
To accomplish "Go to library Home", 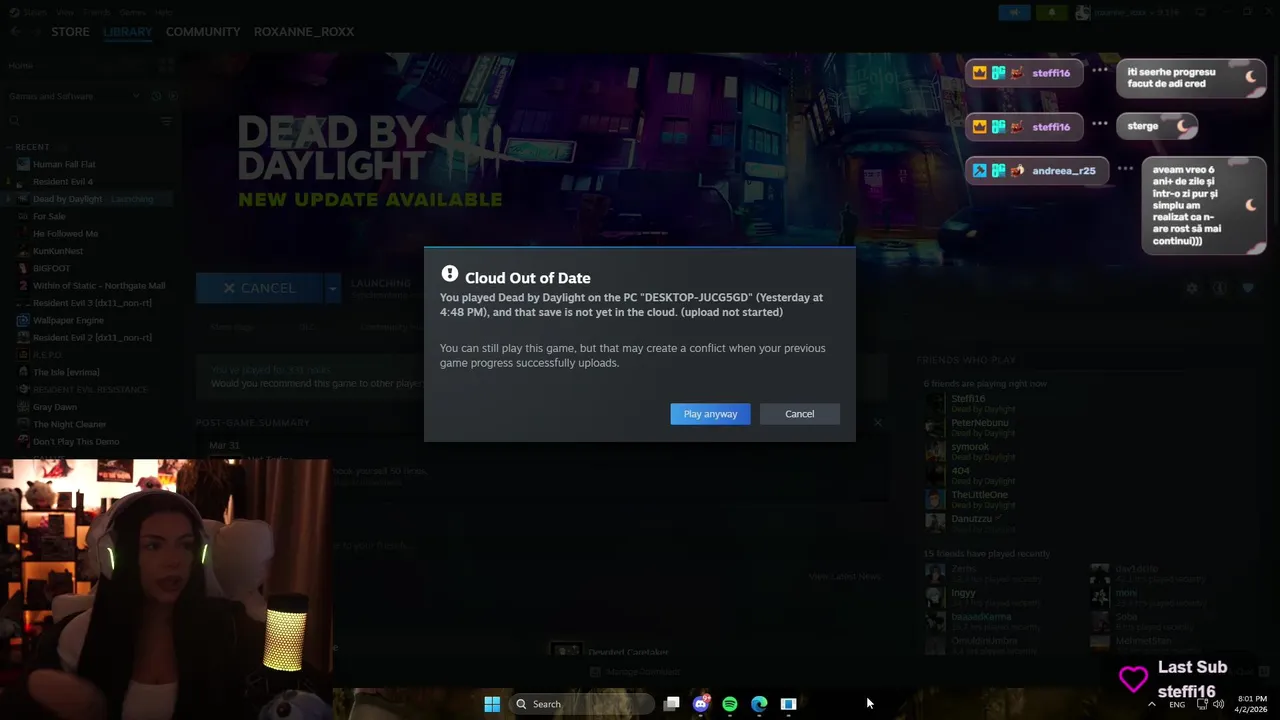I will pyautogui.click(x=21, y=65).
